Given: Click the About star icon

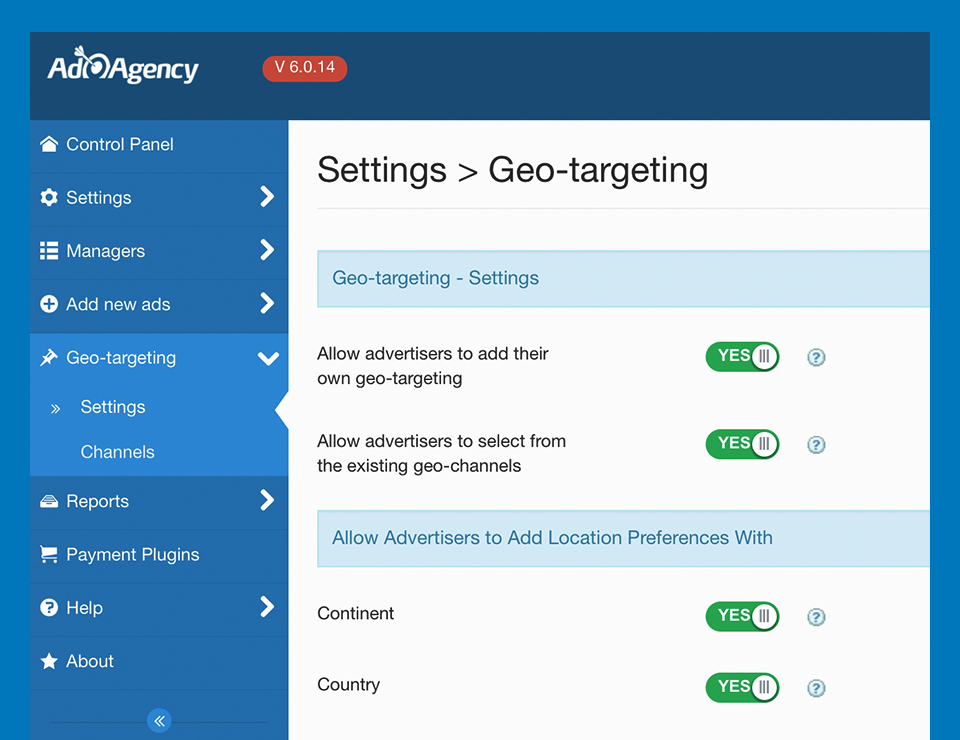Looking at the screenshot, I should coord(49,661).
